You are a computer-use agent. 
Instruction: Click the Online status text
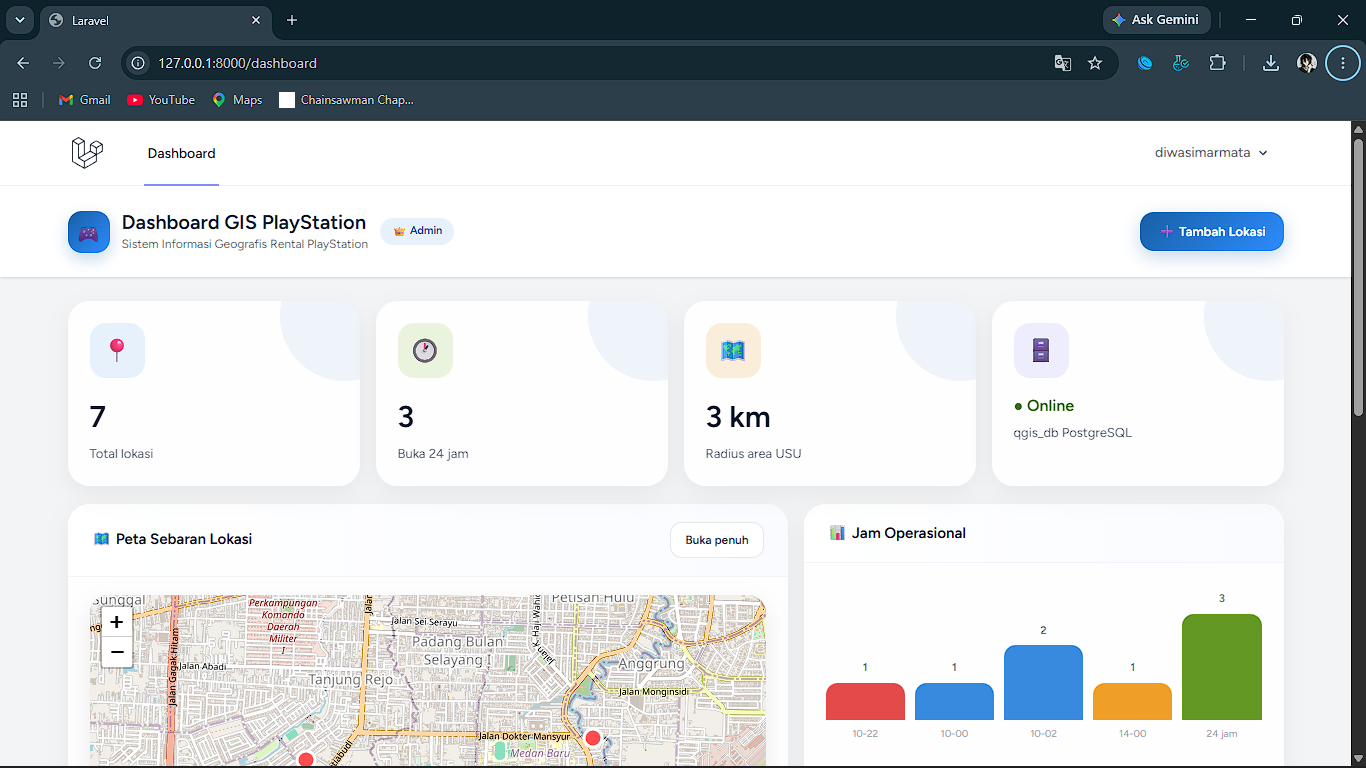click(x=1044, y=406)
